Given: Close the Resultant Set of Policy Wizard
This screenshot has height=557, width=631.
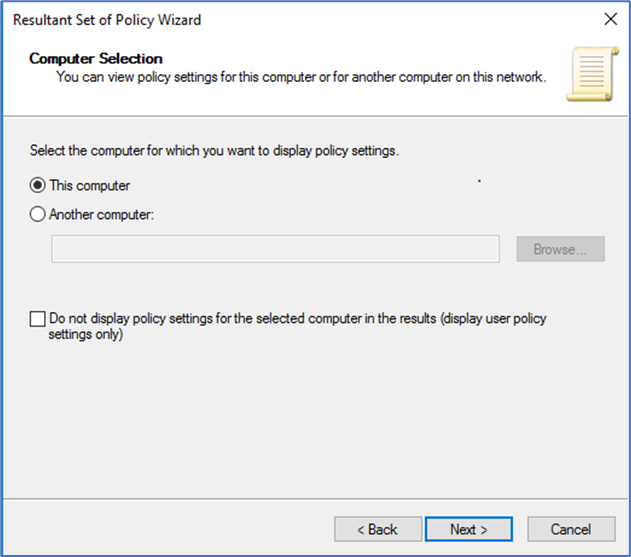Looking at the screenshot, I should 610,19.
